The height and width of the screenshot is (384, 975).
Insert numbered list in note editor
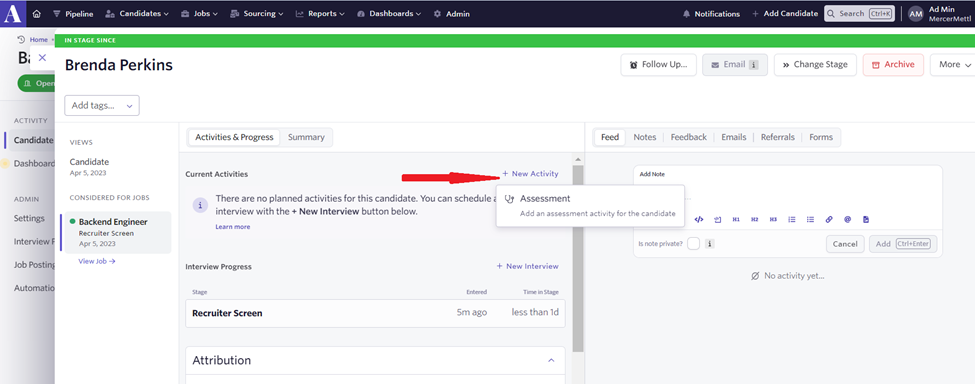point(792,219)
